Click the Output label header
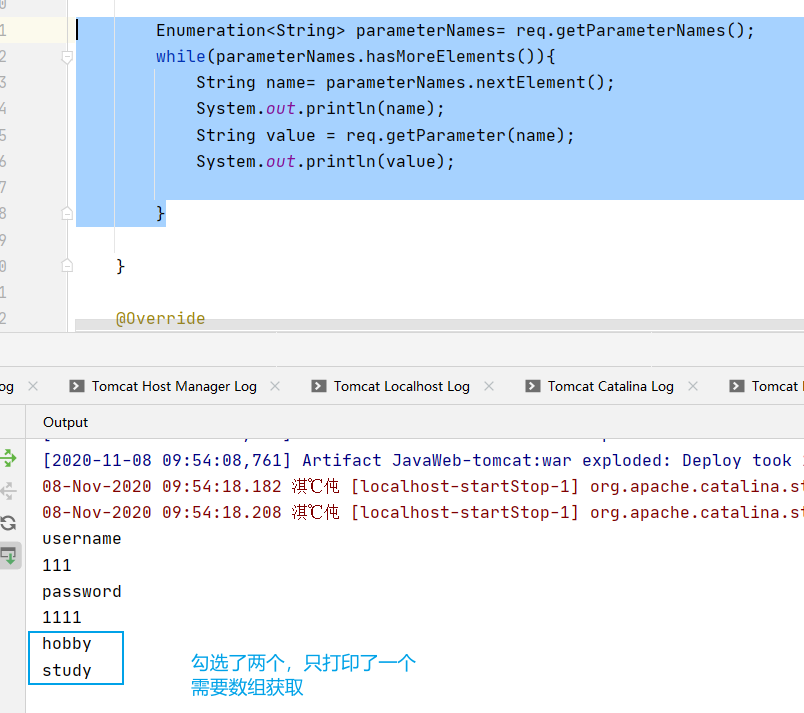 click(x=66, y=422)
